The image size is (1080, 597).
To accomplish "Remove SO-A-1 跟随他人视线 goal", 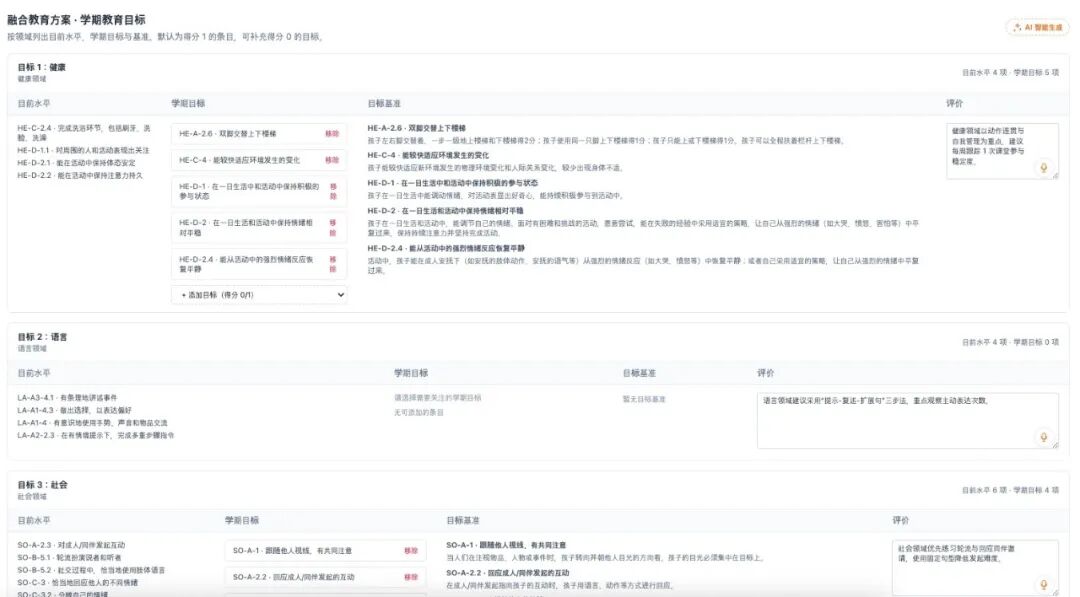I will point(411,550).
